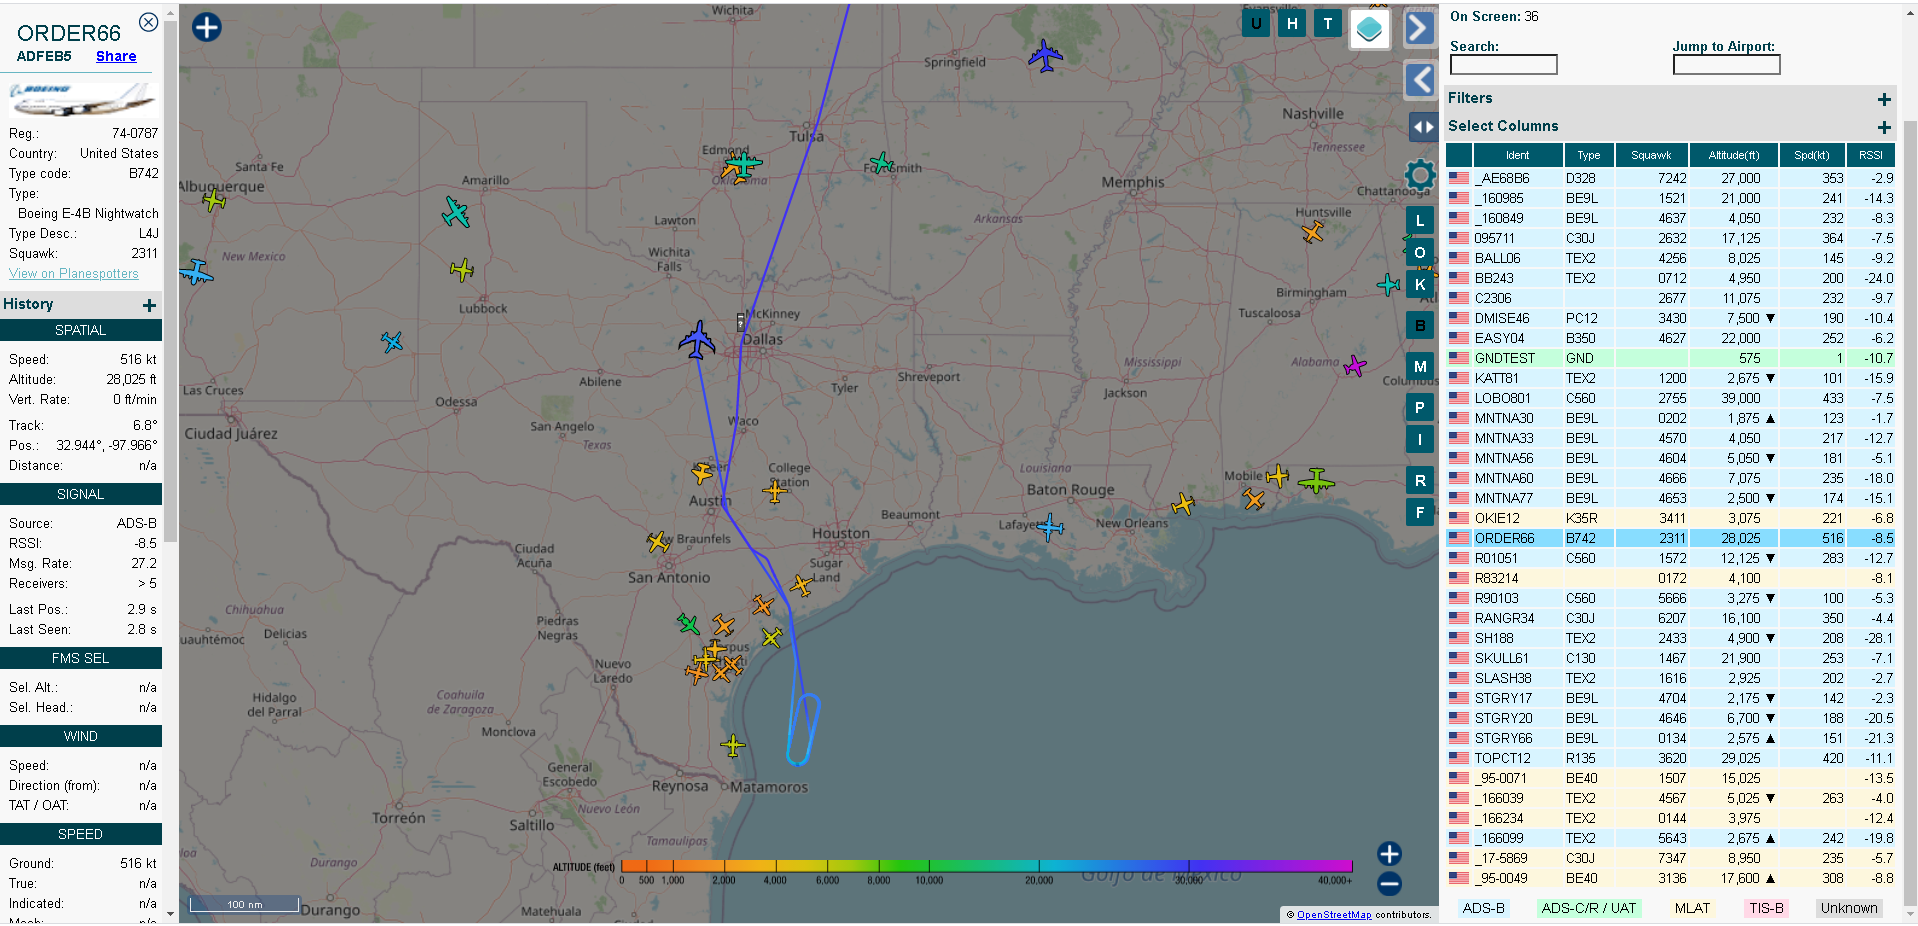Click the back arrow map button

[1420, 79]
